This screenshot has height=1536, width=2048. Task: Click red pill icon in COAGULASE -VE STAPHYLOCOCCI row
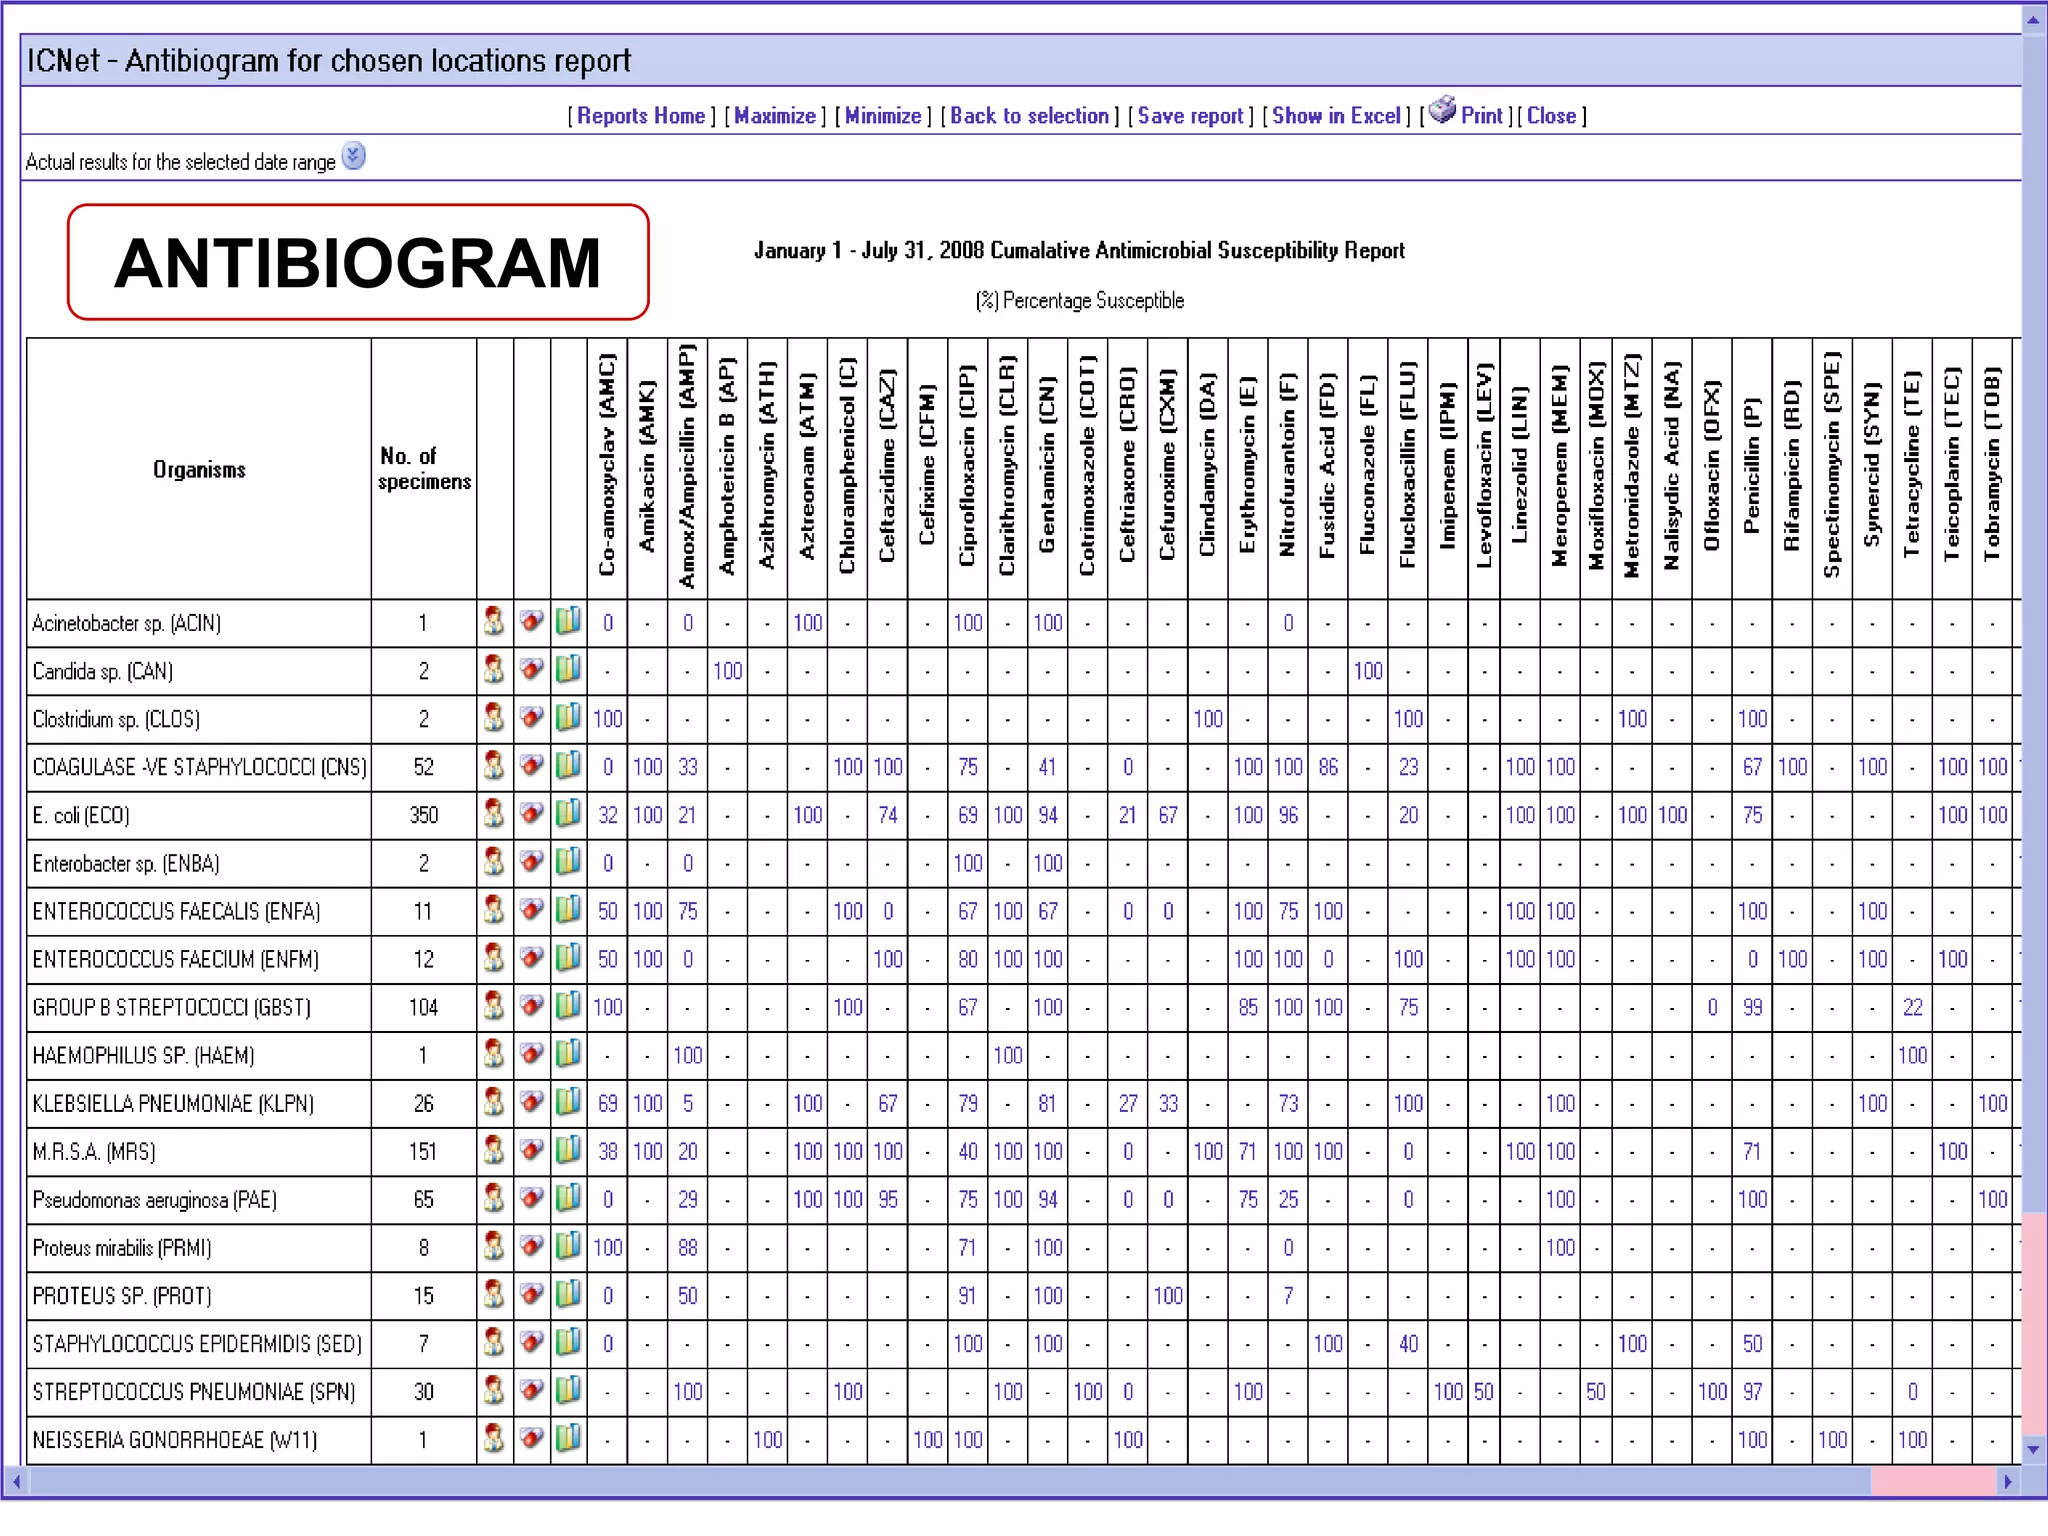coord(532,765)
